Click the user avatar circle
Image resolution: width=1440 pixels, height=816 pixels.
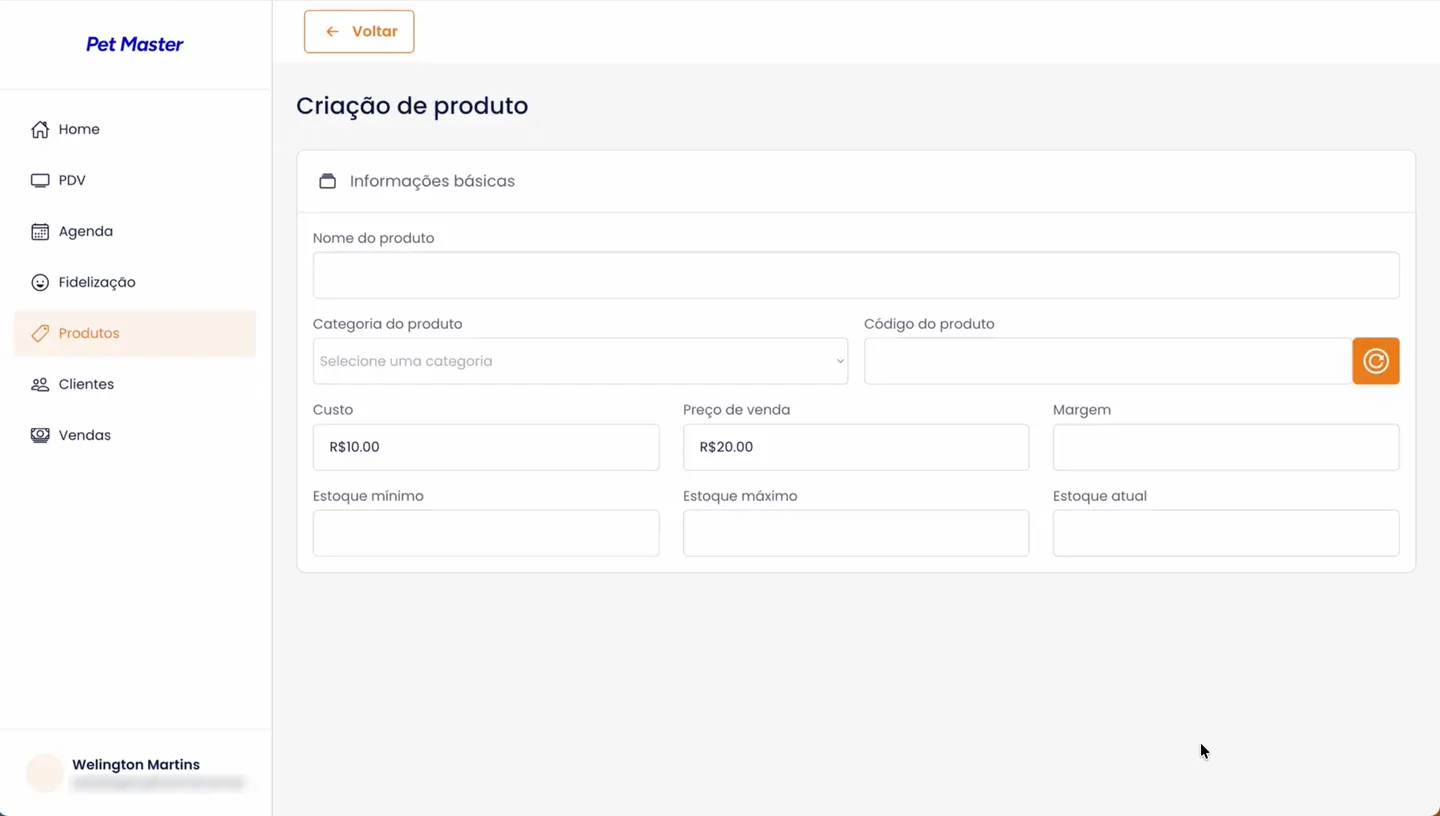coord(45,774)
